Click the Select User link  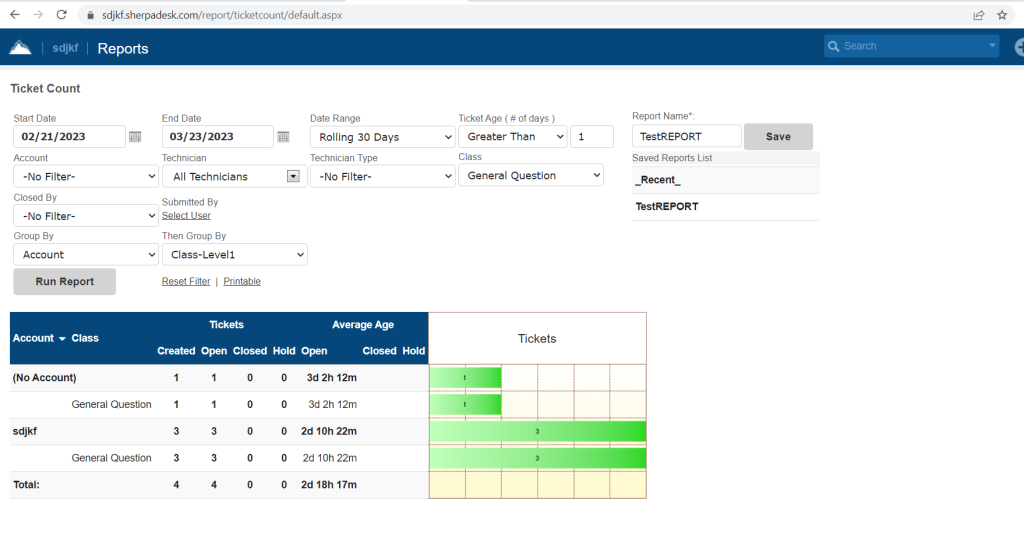[x=186, y=215]
